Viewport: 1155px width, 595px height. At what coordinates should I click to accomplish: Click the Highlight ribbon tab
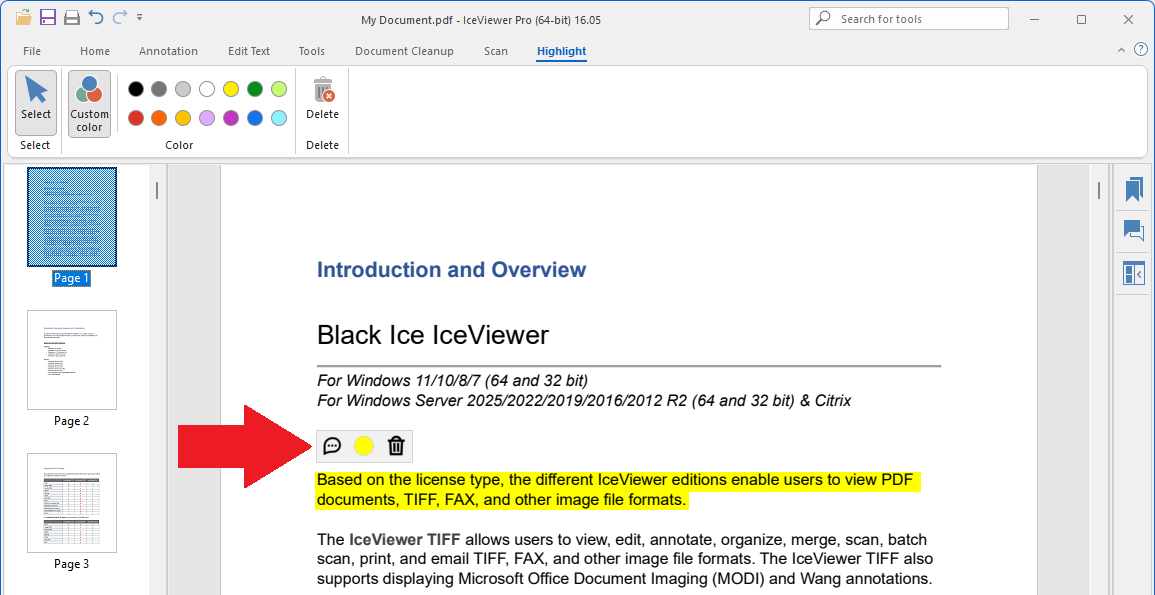point(561,51)
